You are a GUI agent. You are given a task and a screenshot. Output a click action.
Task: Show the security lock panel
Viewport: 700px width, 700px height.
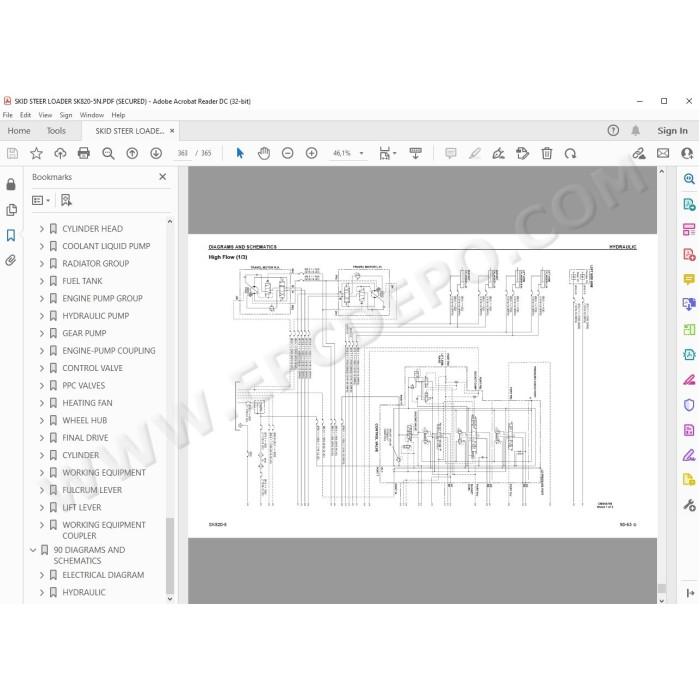(x=11, y=184)
